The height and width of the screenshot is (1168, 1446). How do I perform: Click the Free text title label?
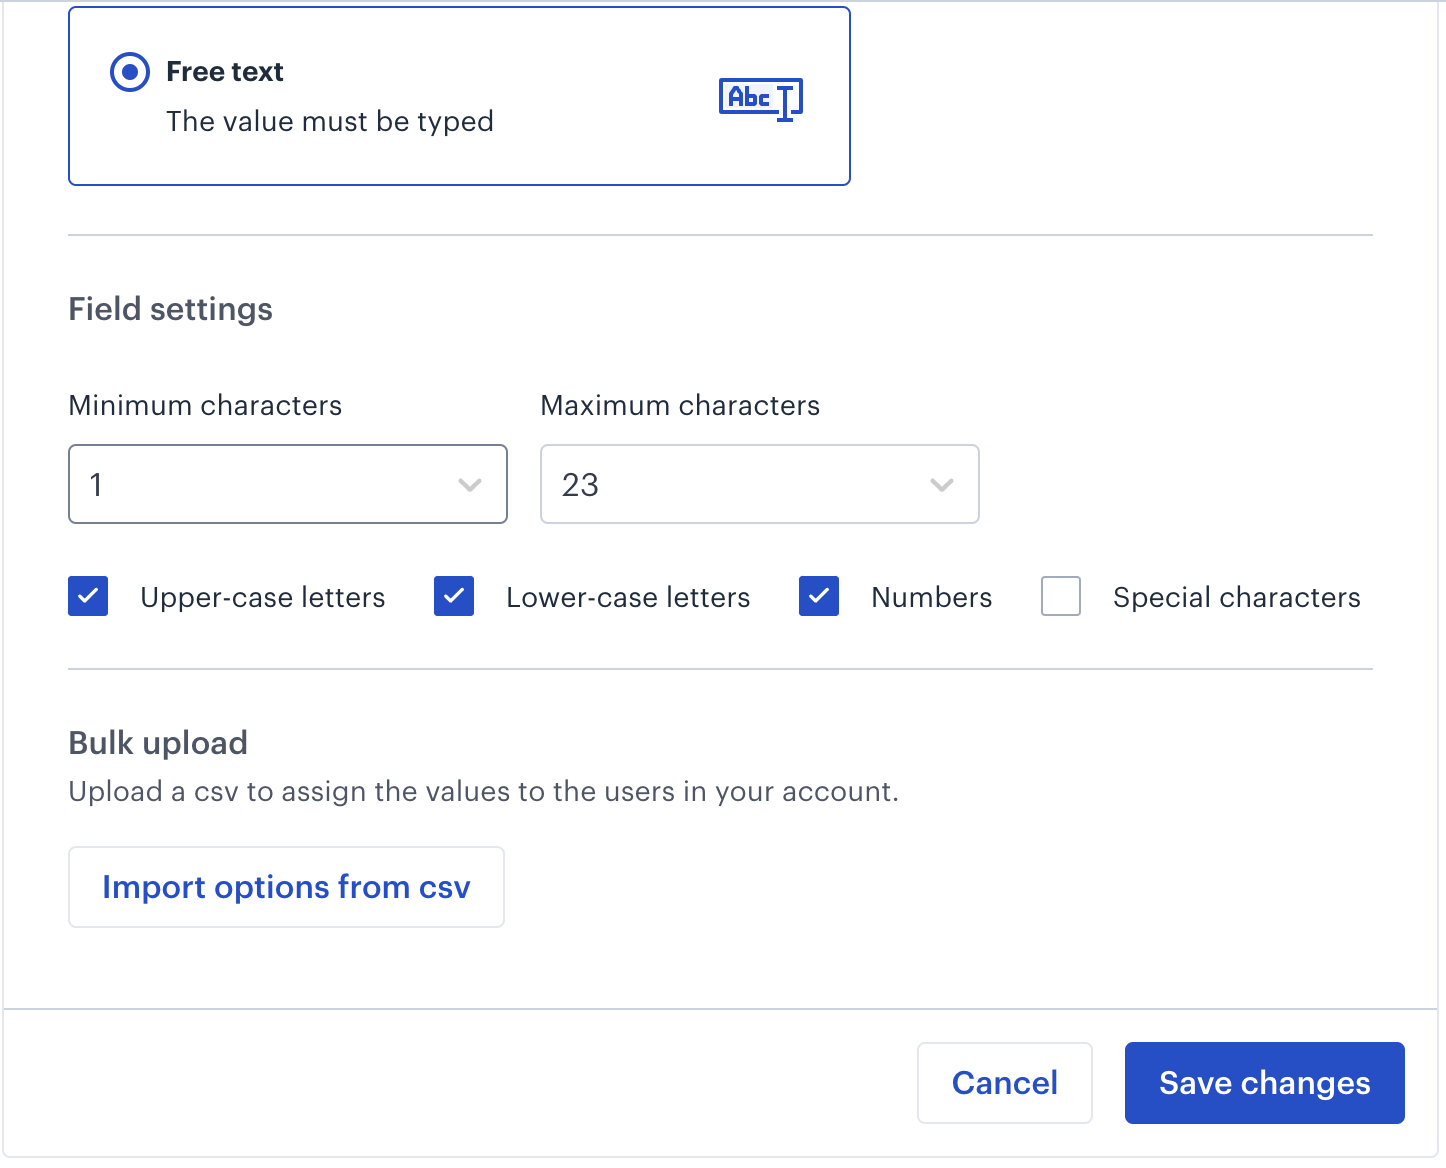[x=225, y=72]
